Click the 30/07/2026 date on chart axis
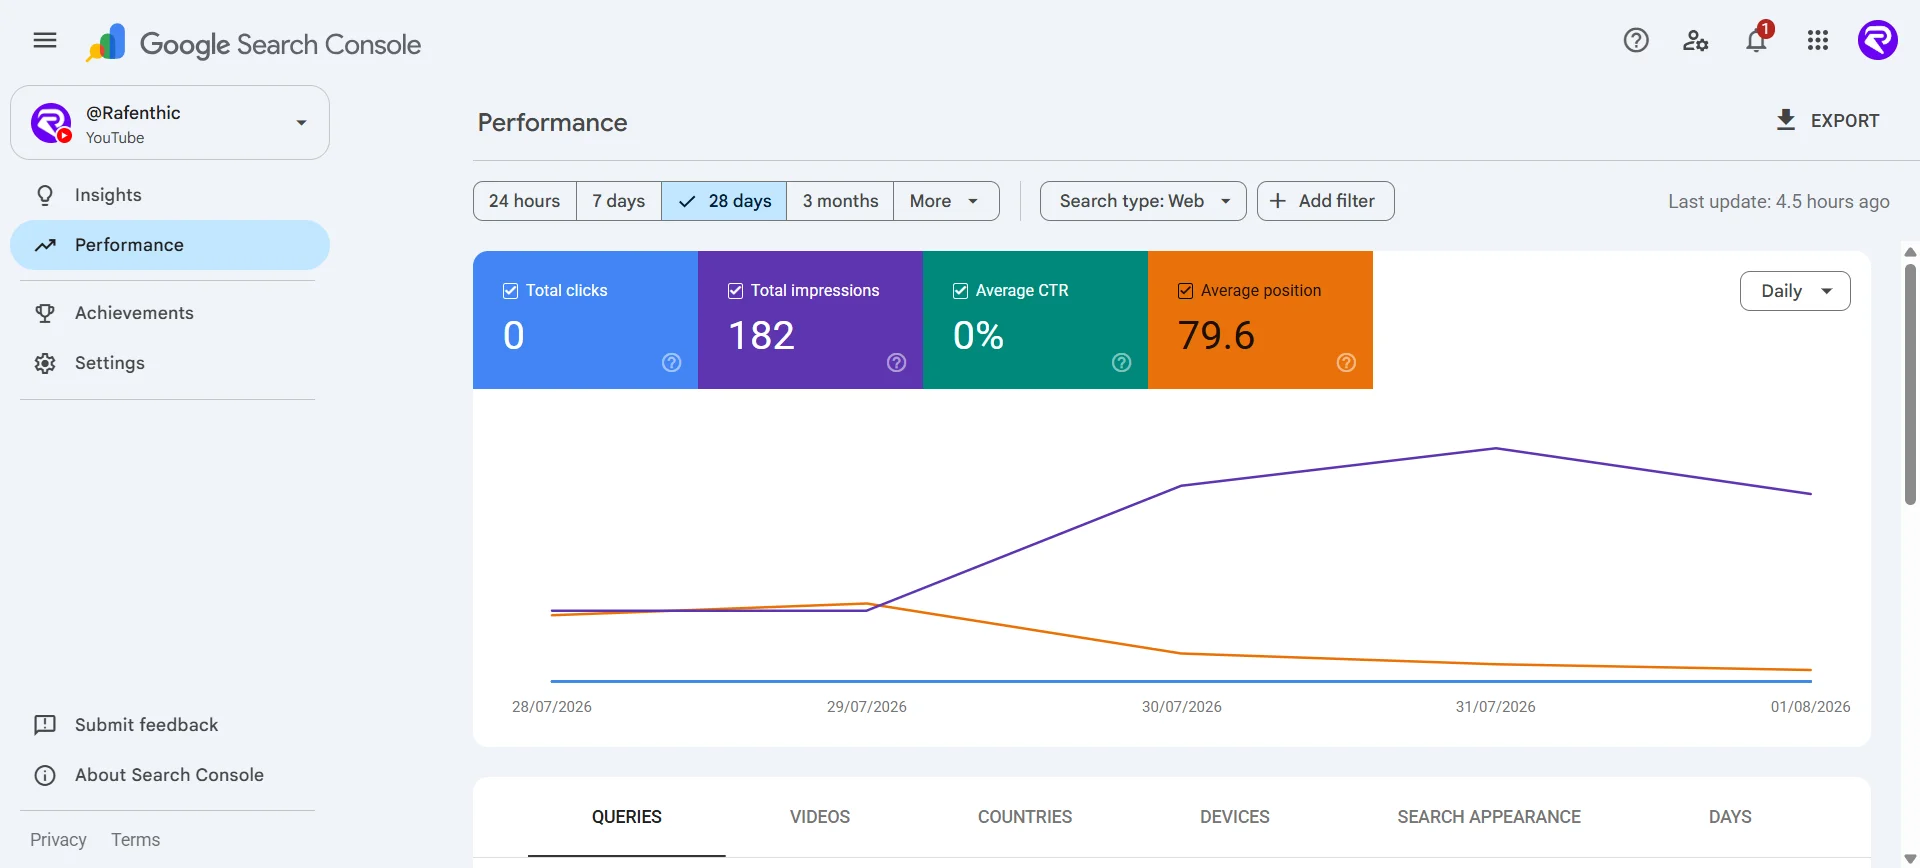Viewport: 1920px width, 868px height. 1182,707
